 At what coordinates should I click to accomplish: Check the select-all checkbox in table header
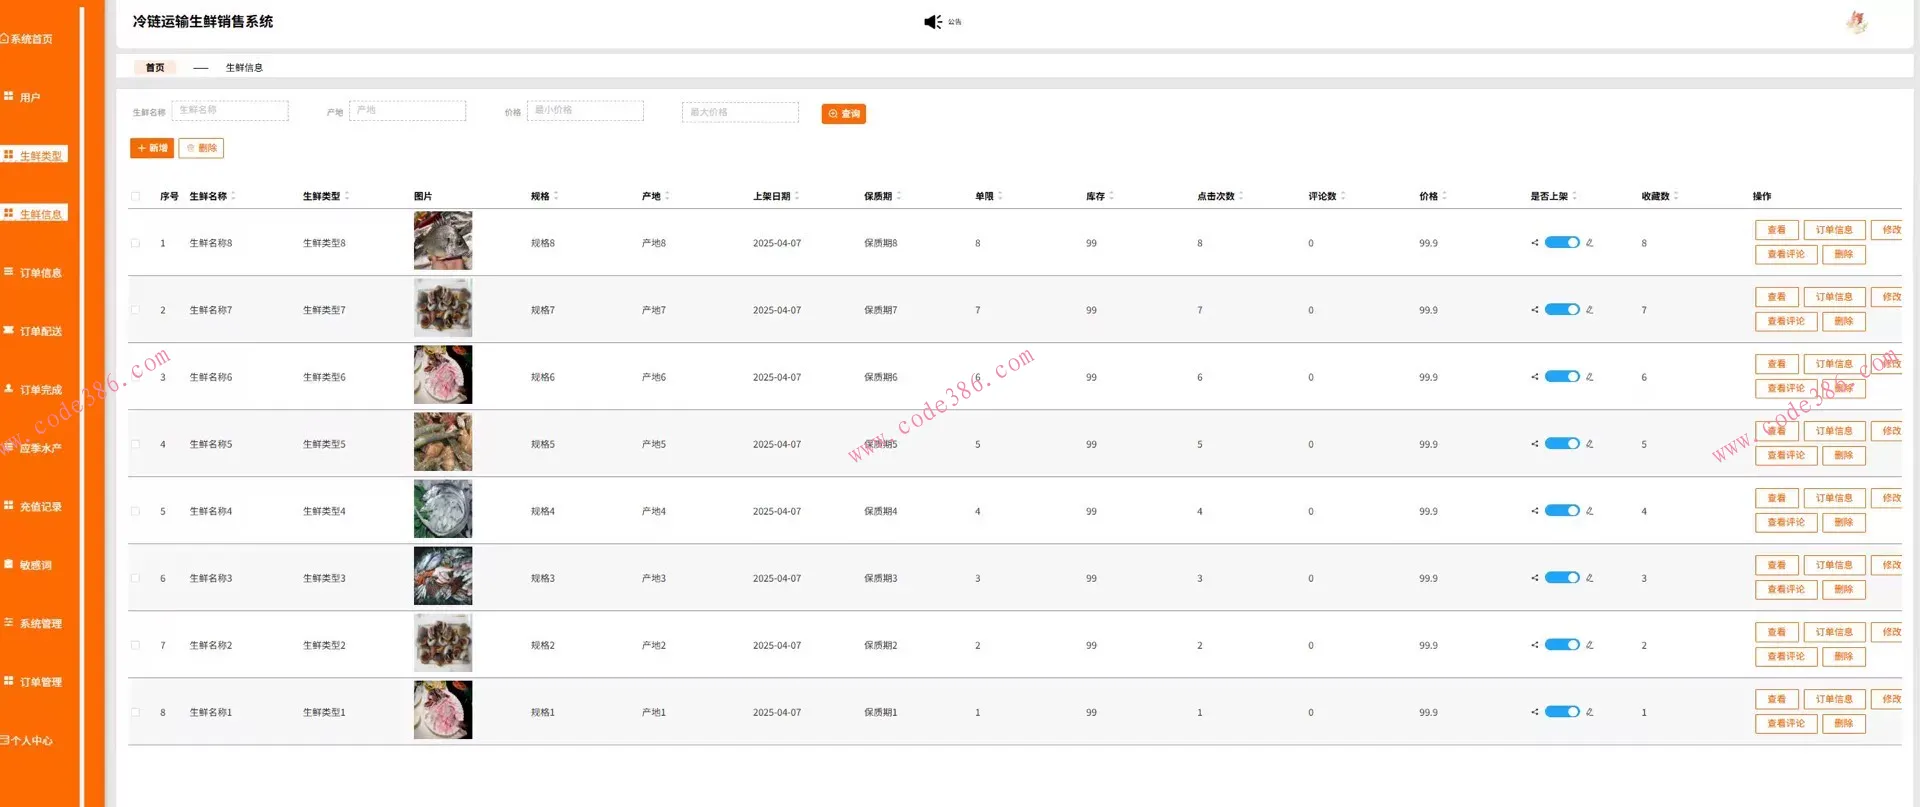[x=135, y=196]
